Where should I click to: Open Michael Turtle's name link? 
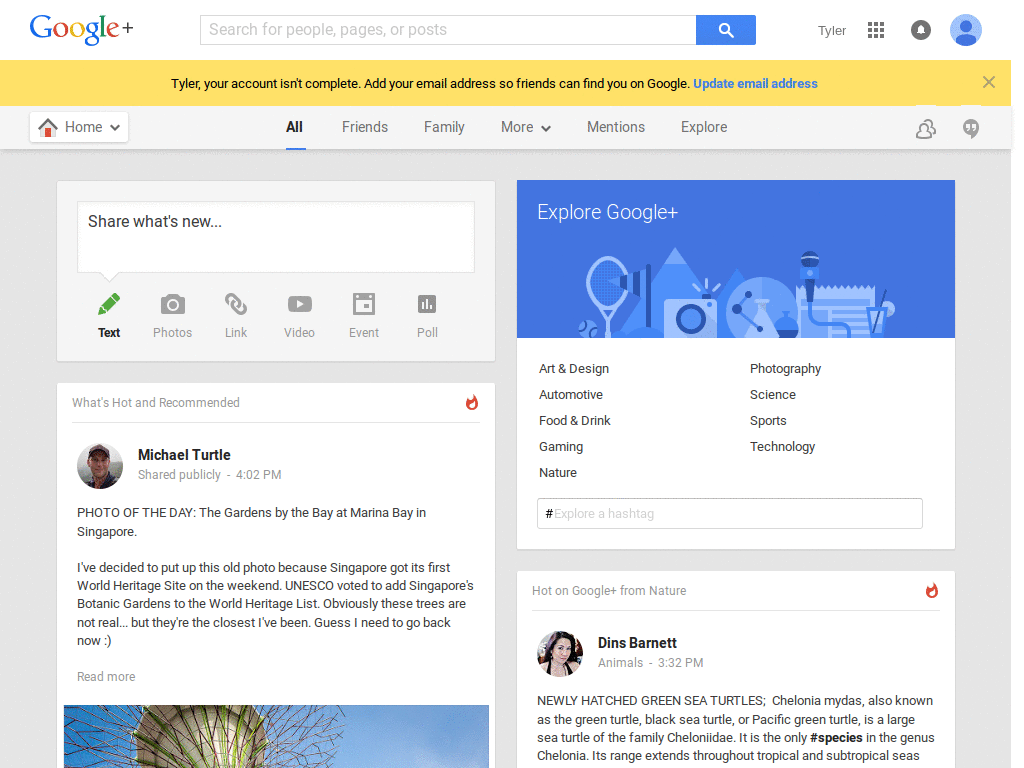(184, 455)
